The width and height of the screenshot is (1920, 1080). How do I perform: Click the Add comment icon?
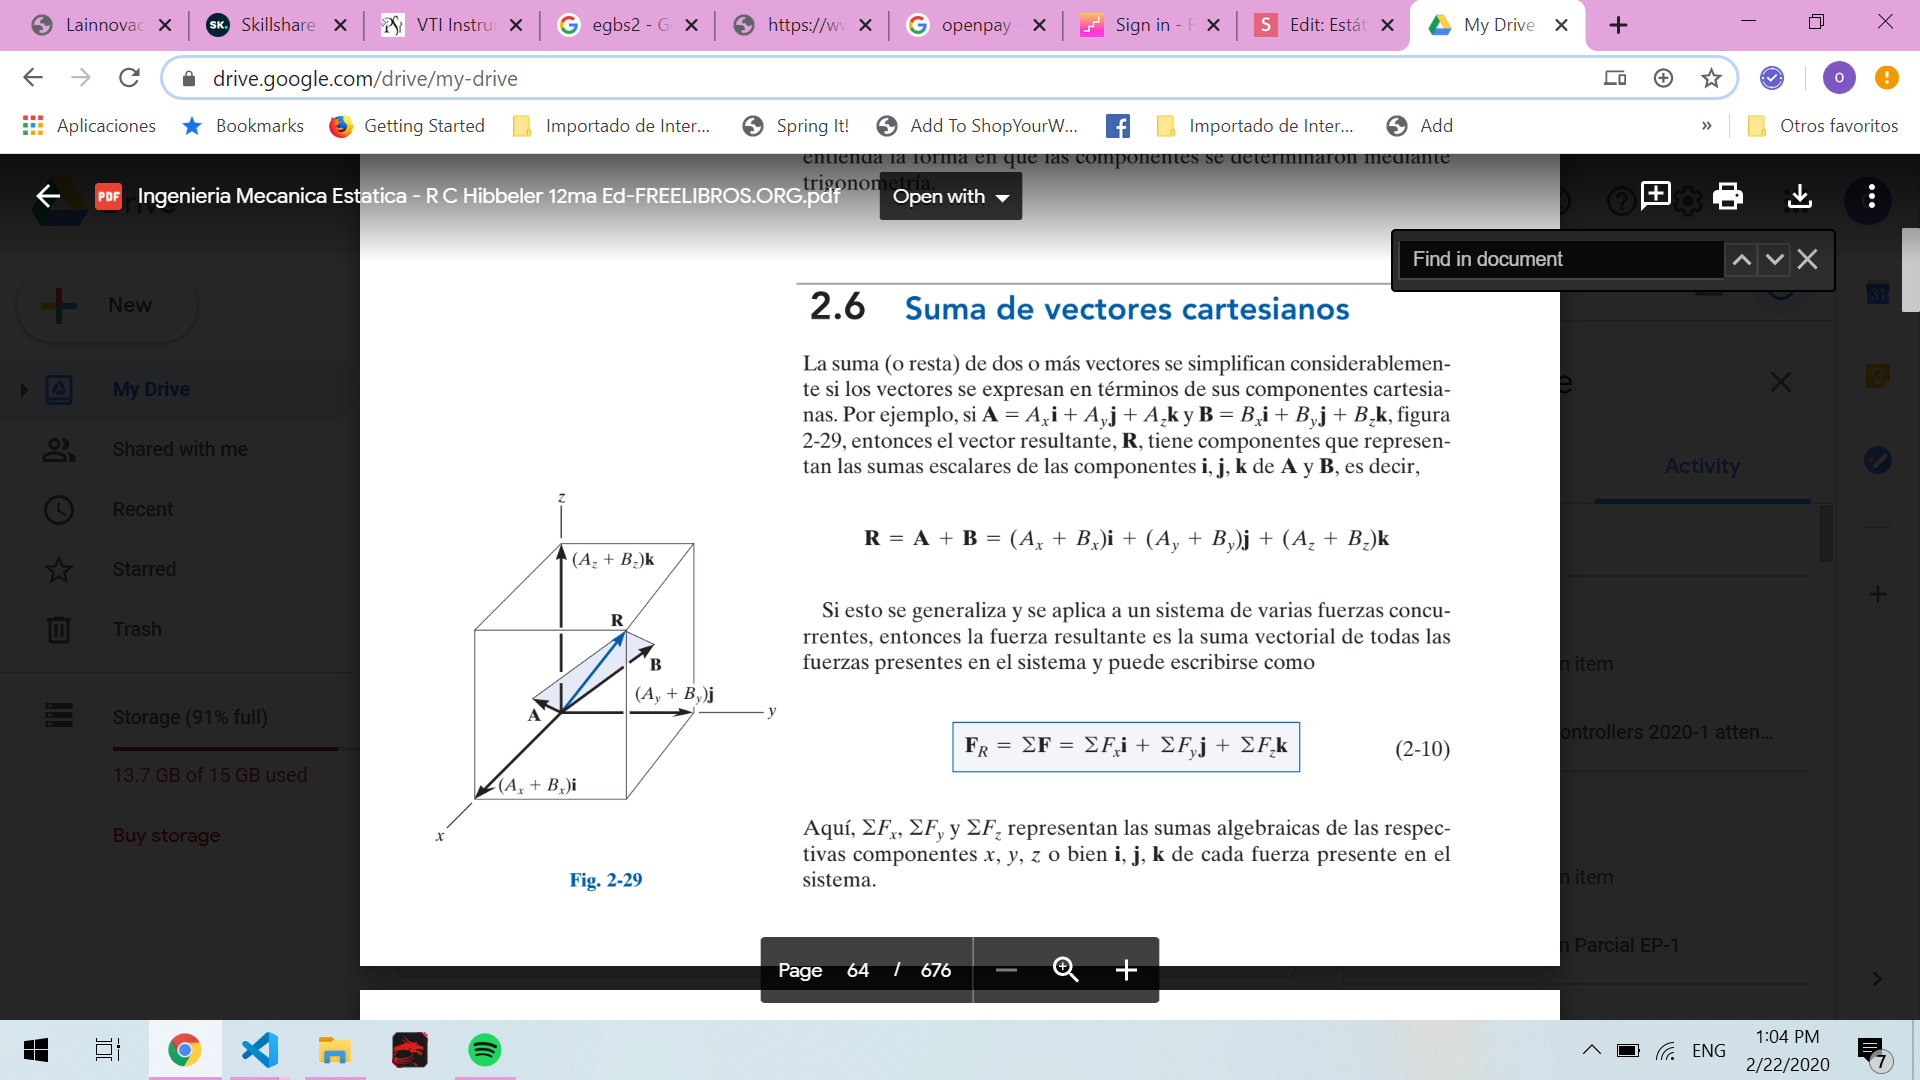(x=1655, y=194)
